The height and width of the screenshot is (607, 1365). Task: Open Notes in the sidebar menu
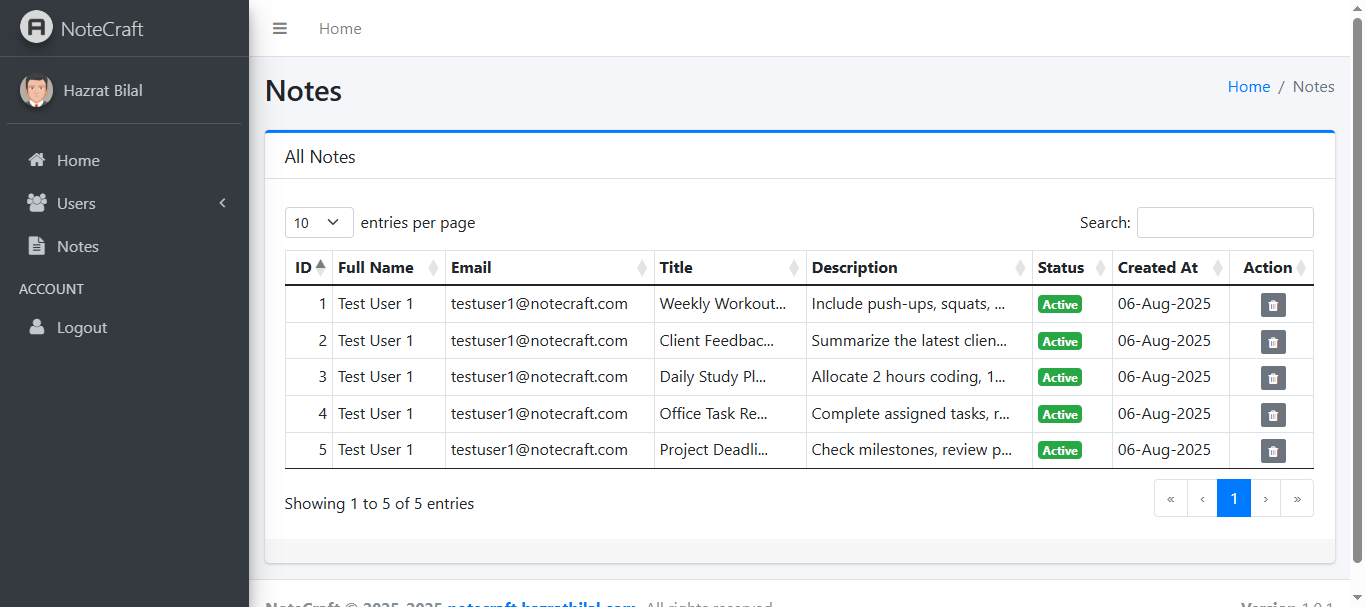coord(124,246)
